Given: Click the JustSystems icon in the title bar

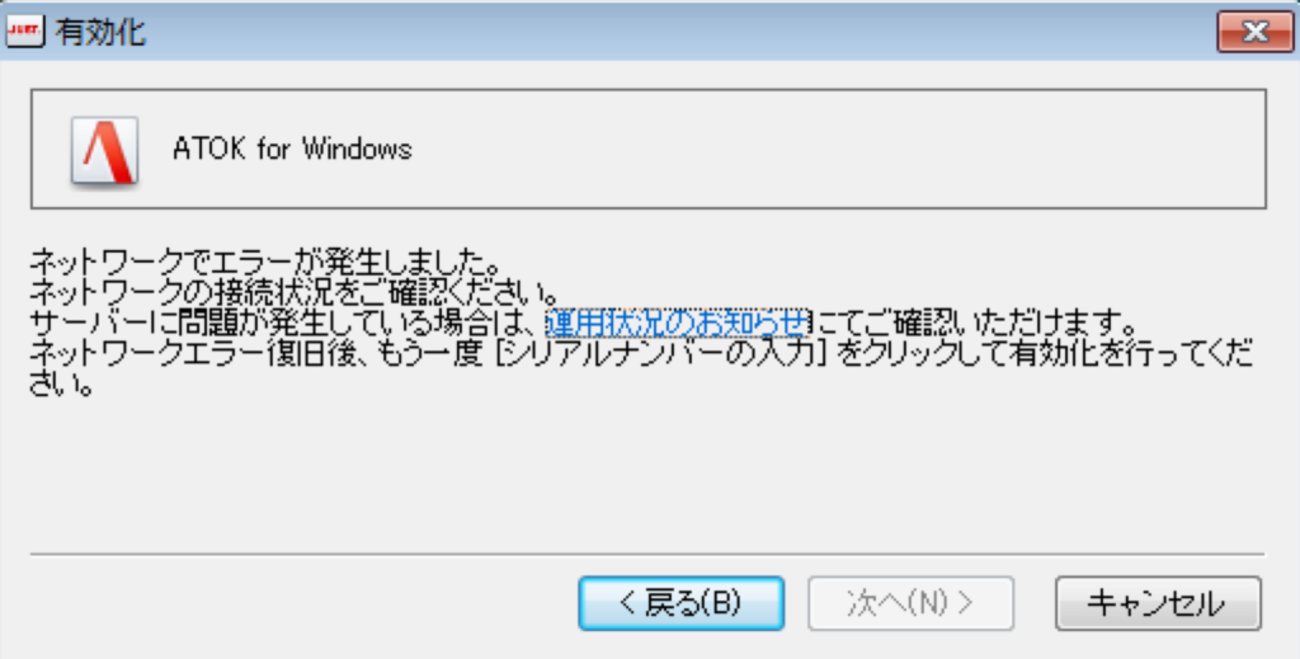Looking at the screenshot, I should pos(21,31).
